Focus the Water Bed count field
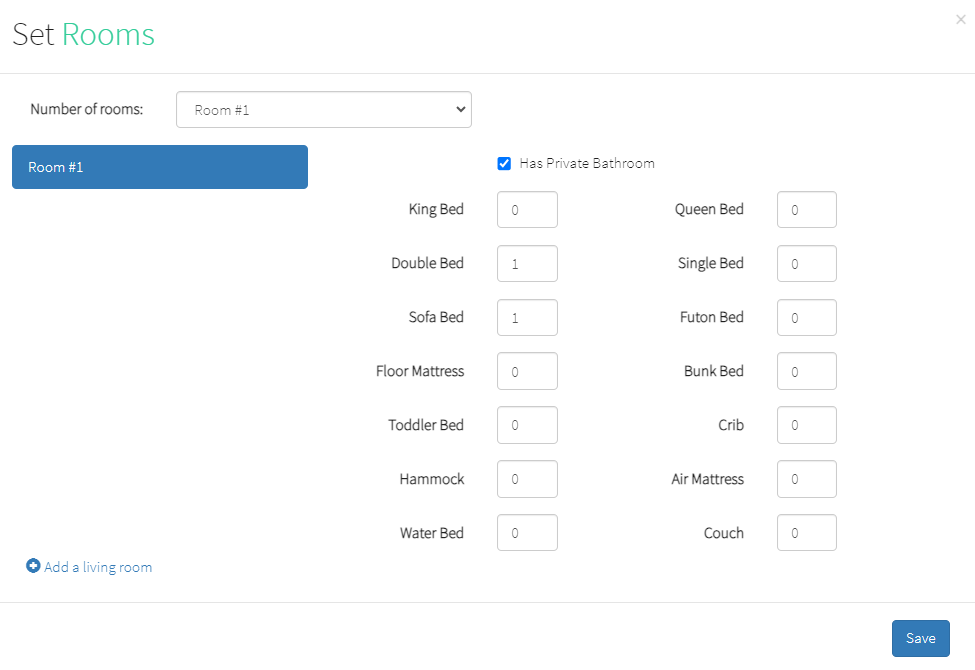The image size is (975, 670). pos(527,534)
